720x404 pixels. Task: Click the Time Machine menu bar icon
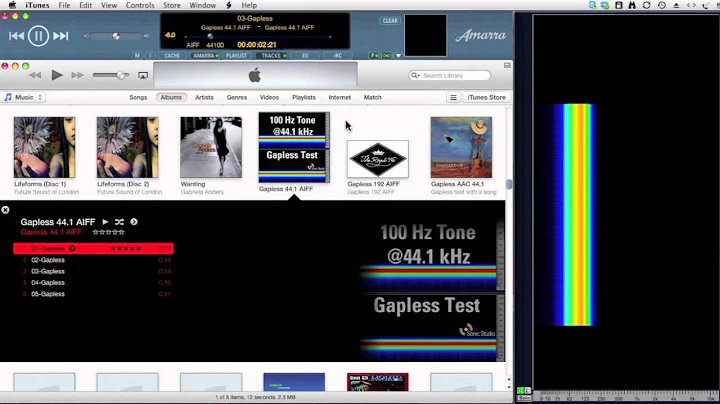point(662,5)
